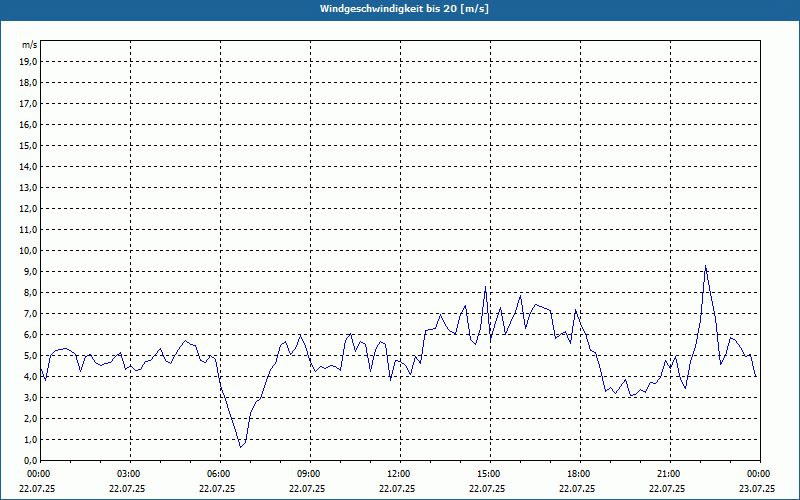Click the '23.07.25' date label
800x500 pixels.
click(757, 488)
